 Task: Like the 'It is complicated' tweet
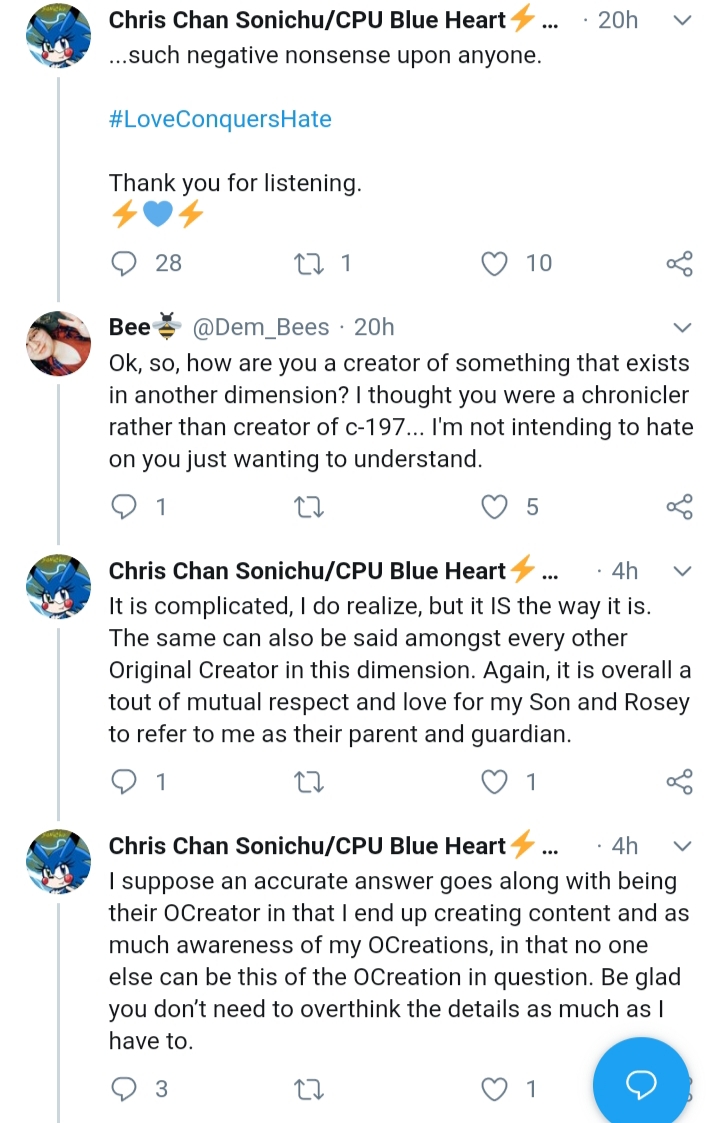494,782
